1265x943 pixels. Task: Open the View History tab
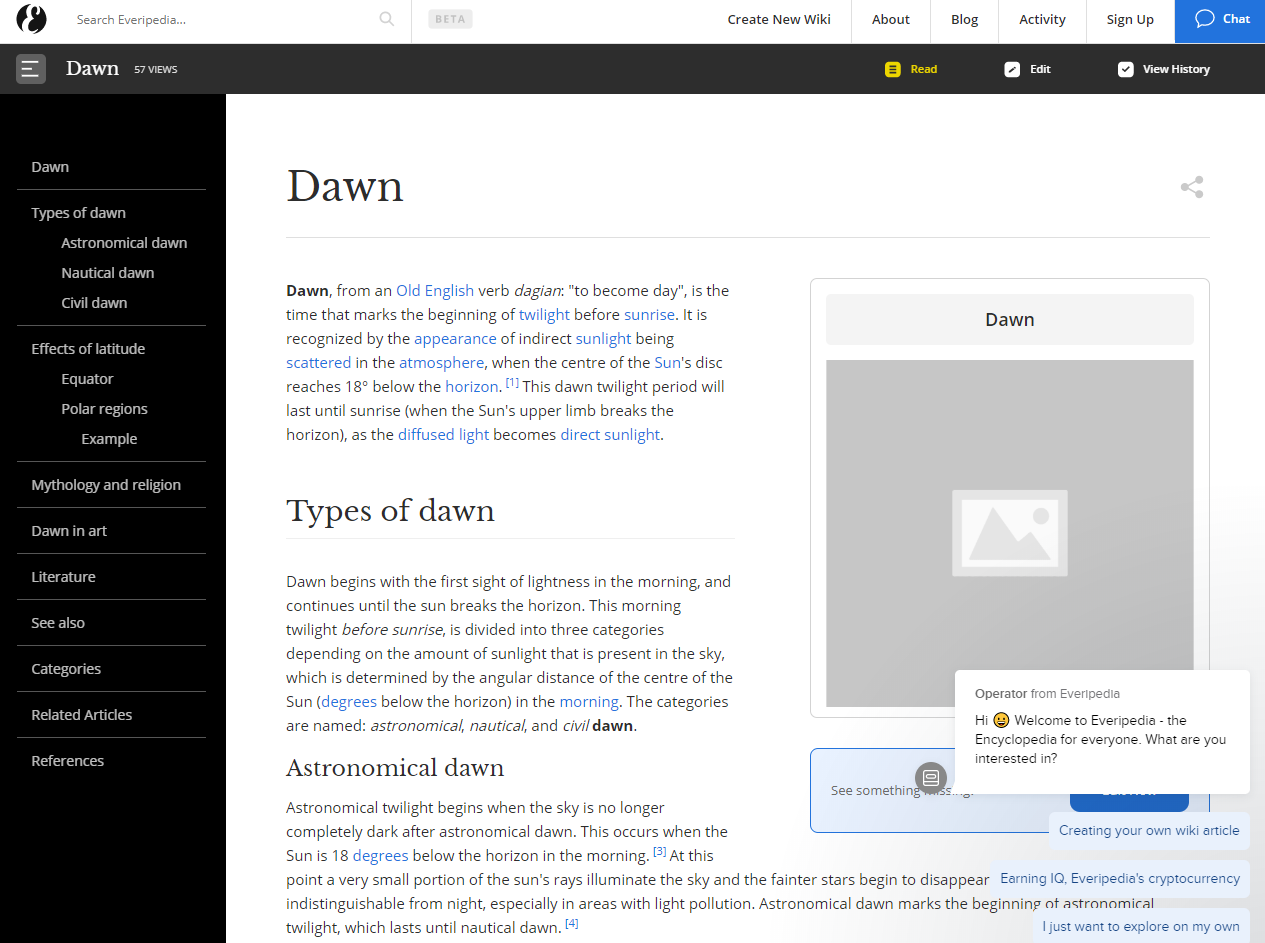[x=1164, y=69]
